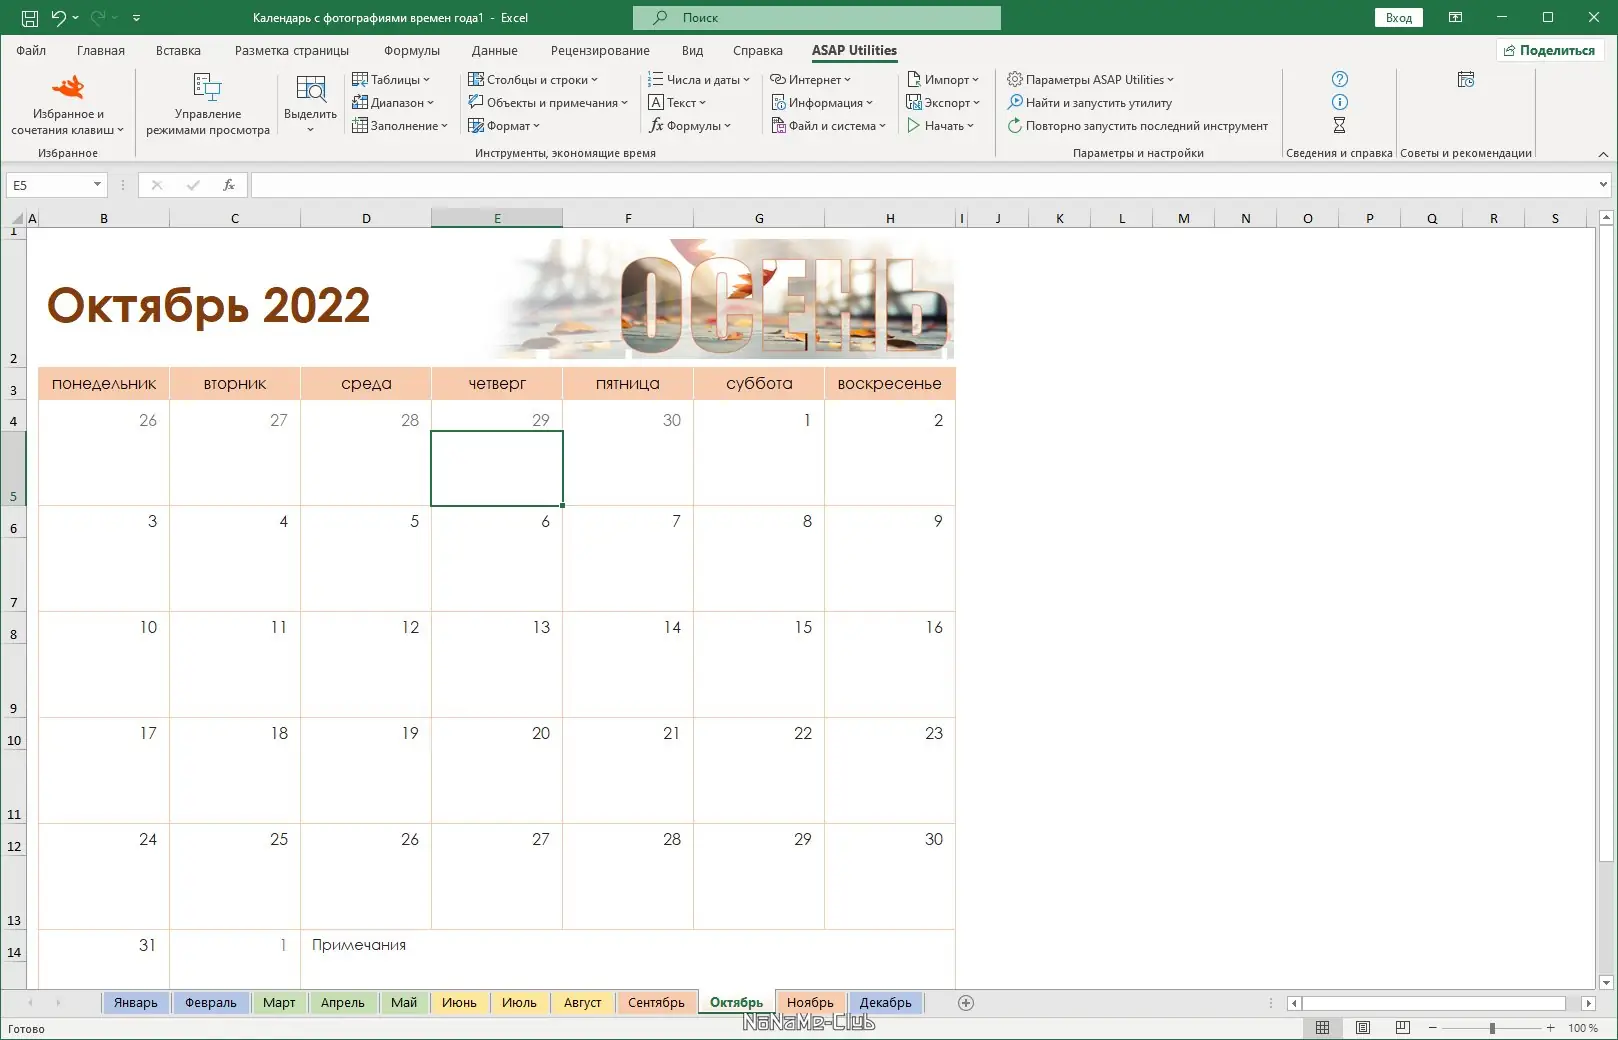Image resolution: width=1618 pixels, height=1040 pixels.
Task: Open the Заполнение dropdown menu
Action: [x=400, y=126]
